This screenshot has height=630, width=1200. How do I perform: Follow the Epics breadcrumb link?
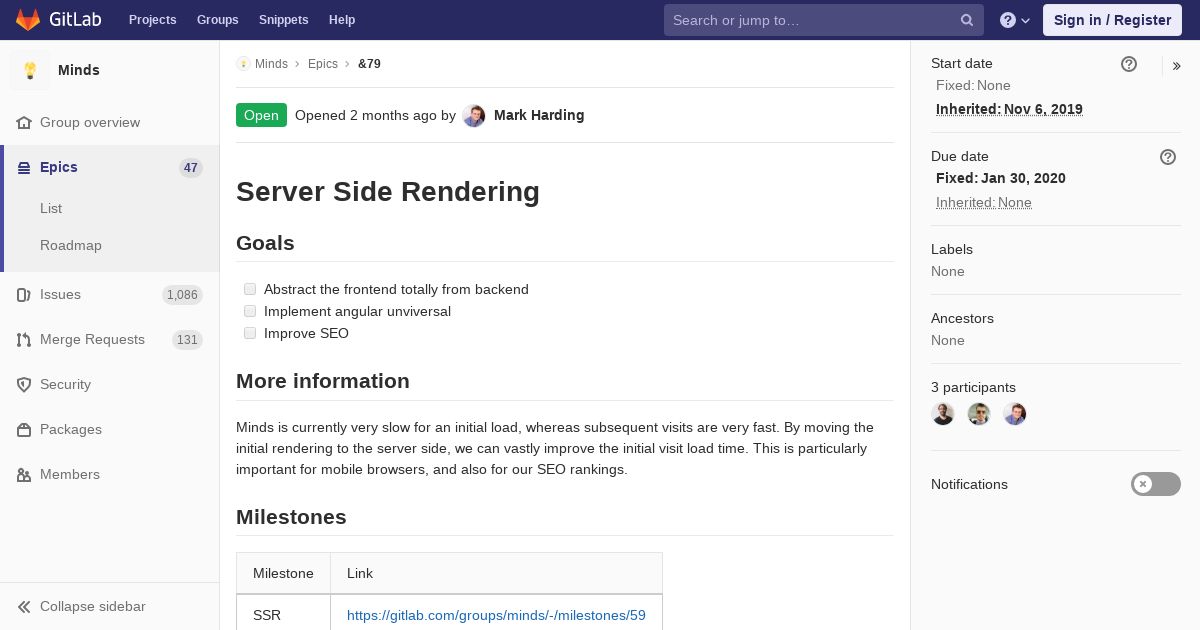(x=323, y=64)
